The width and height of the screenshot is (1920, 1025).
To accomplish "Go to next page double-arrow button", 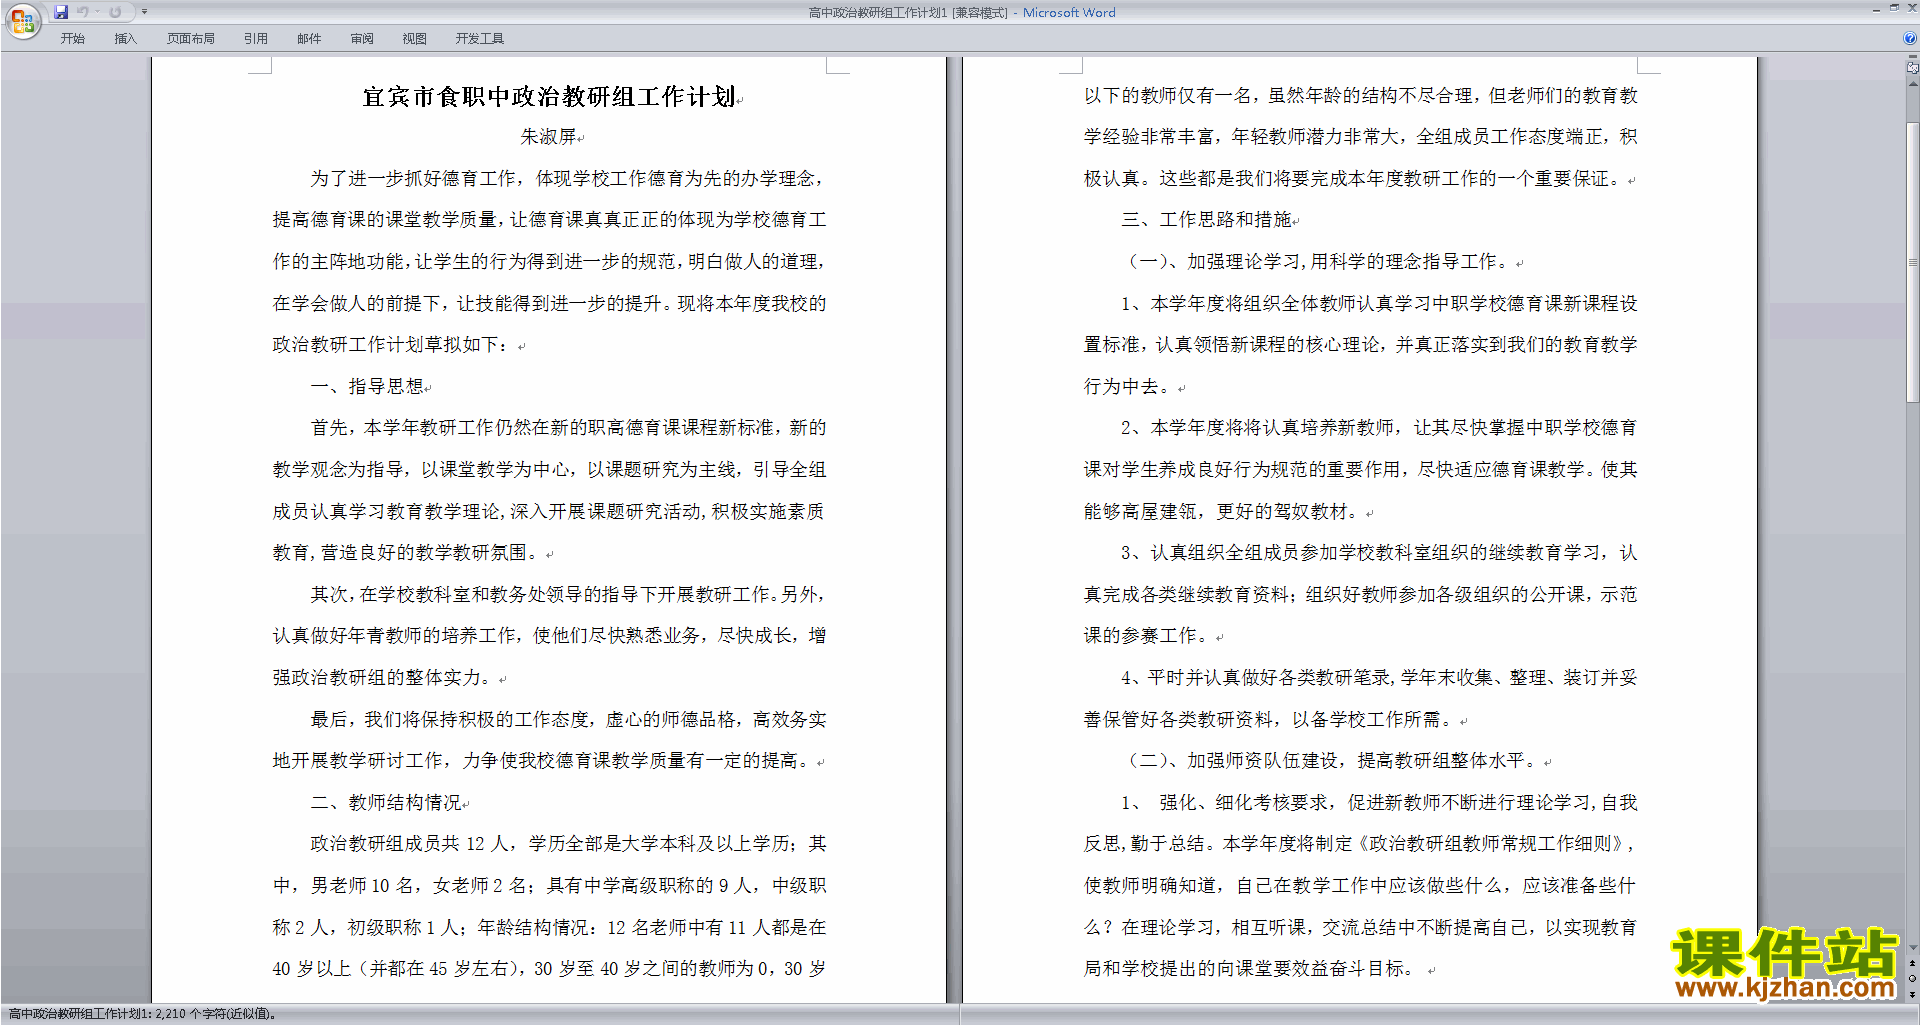I will pos(1912,994).
